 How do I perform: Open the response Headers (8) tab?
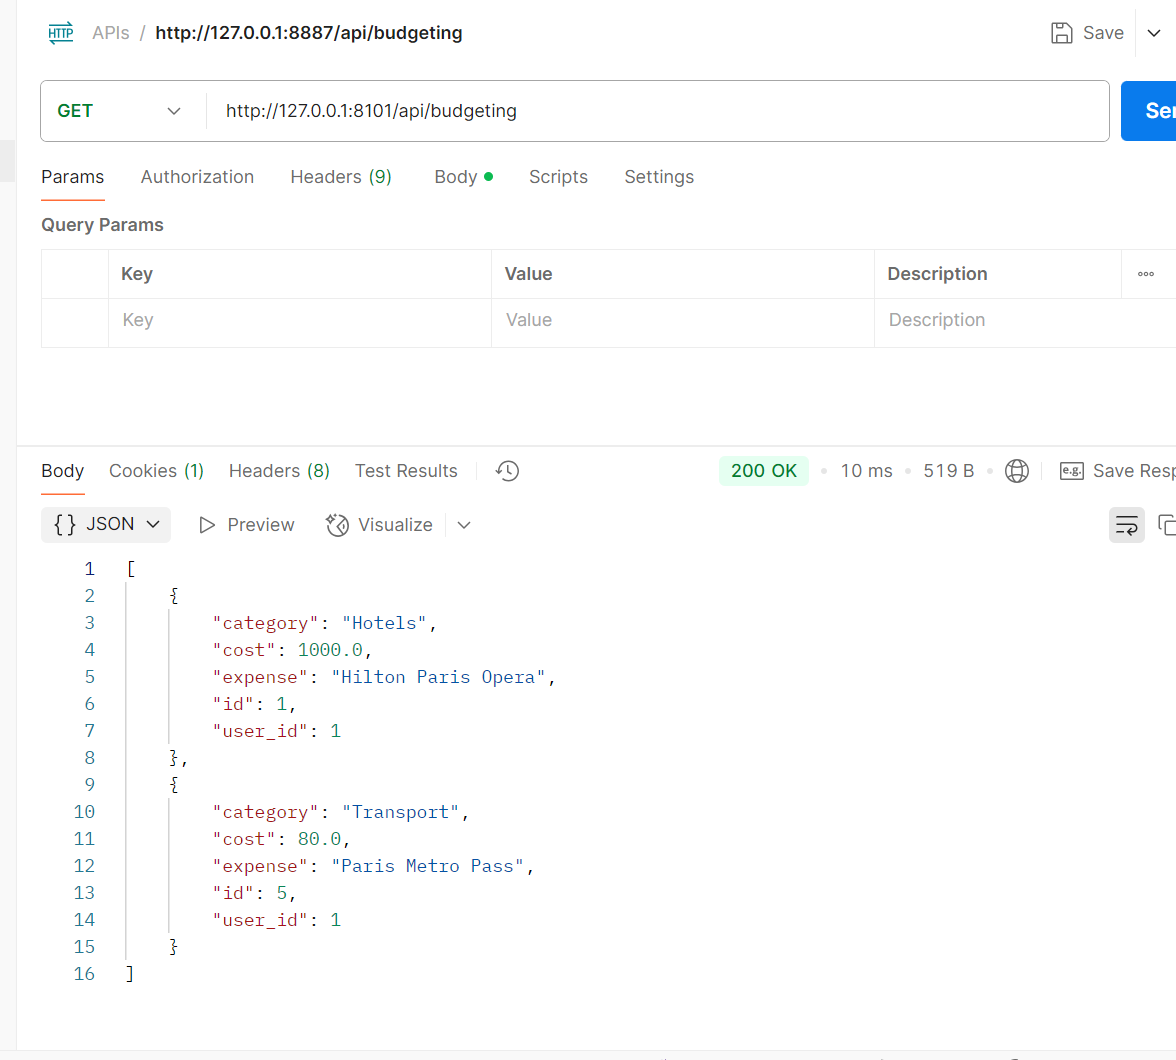pyautogui.click(x=279, y=471)
